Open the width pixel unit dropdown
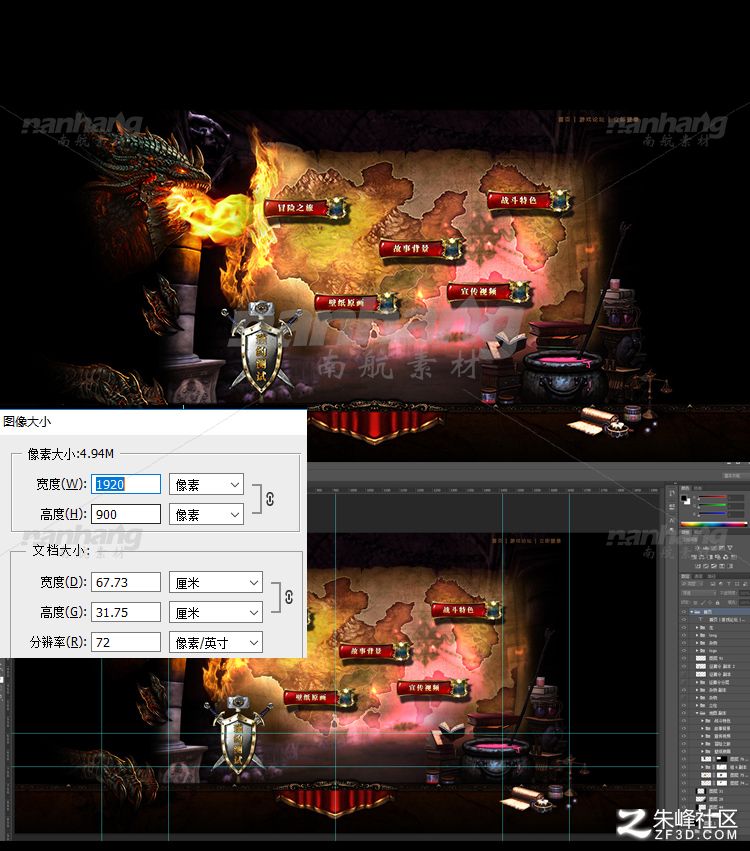 tap(206, 484)
